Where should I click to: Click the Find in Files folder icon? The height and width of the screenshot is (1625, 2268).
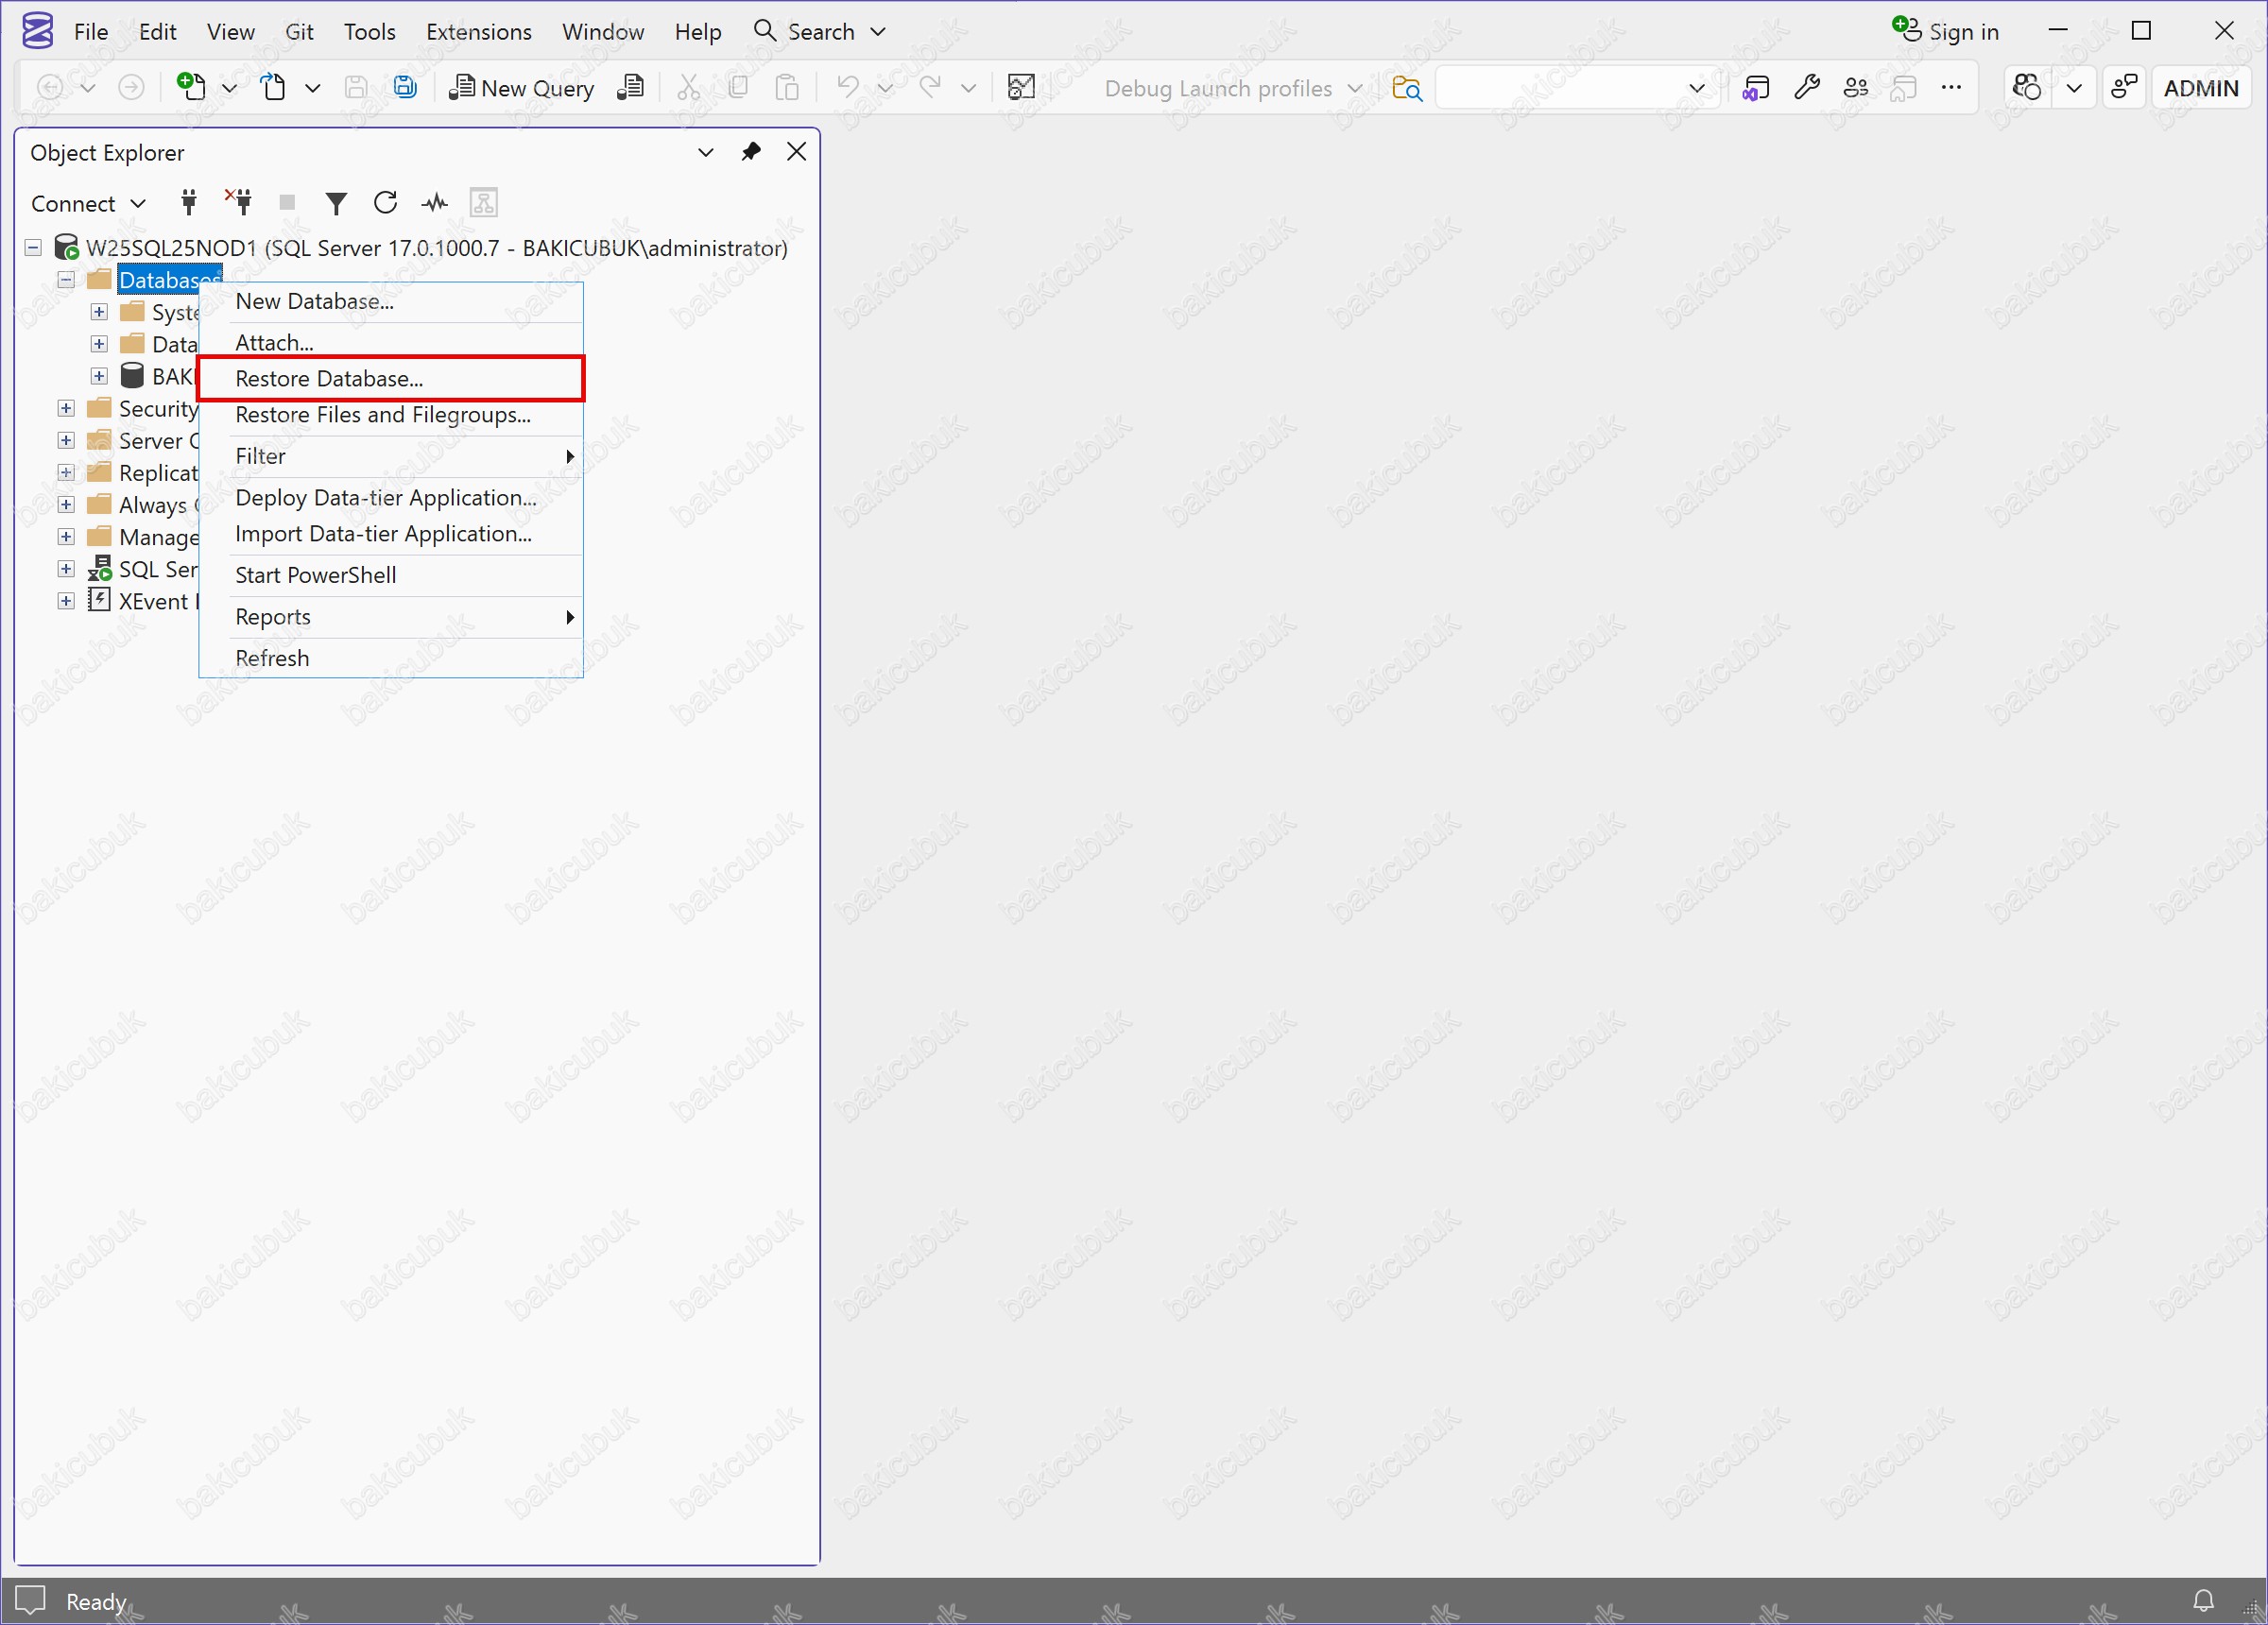coord(1406,88)
